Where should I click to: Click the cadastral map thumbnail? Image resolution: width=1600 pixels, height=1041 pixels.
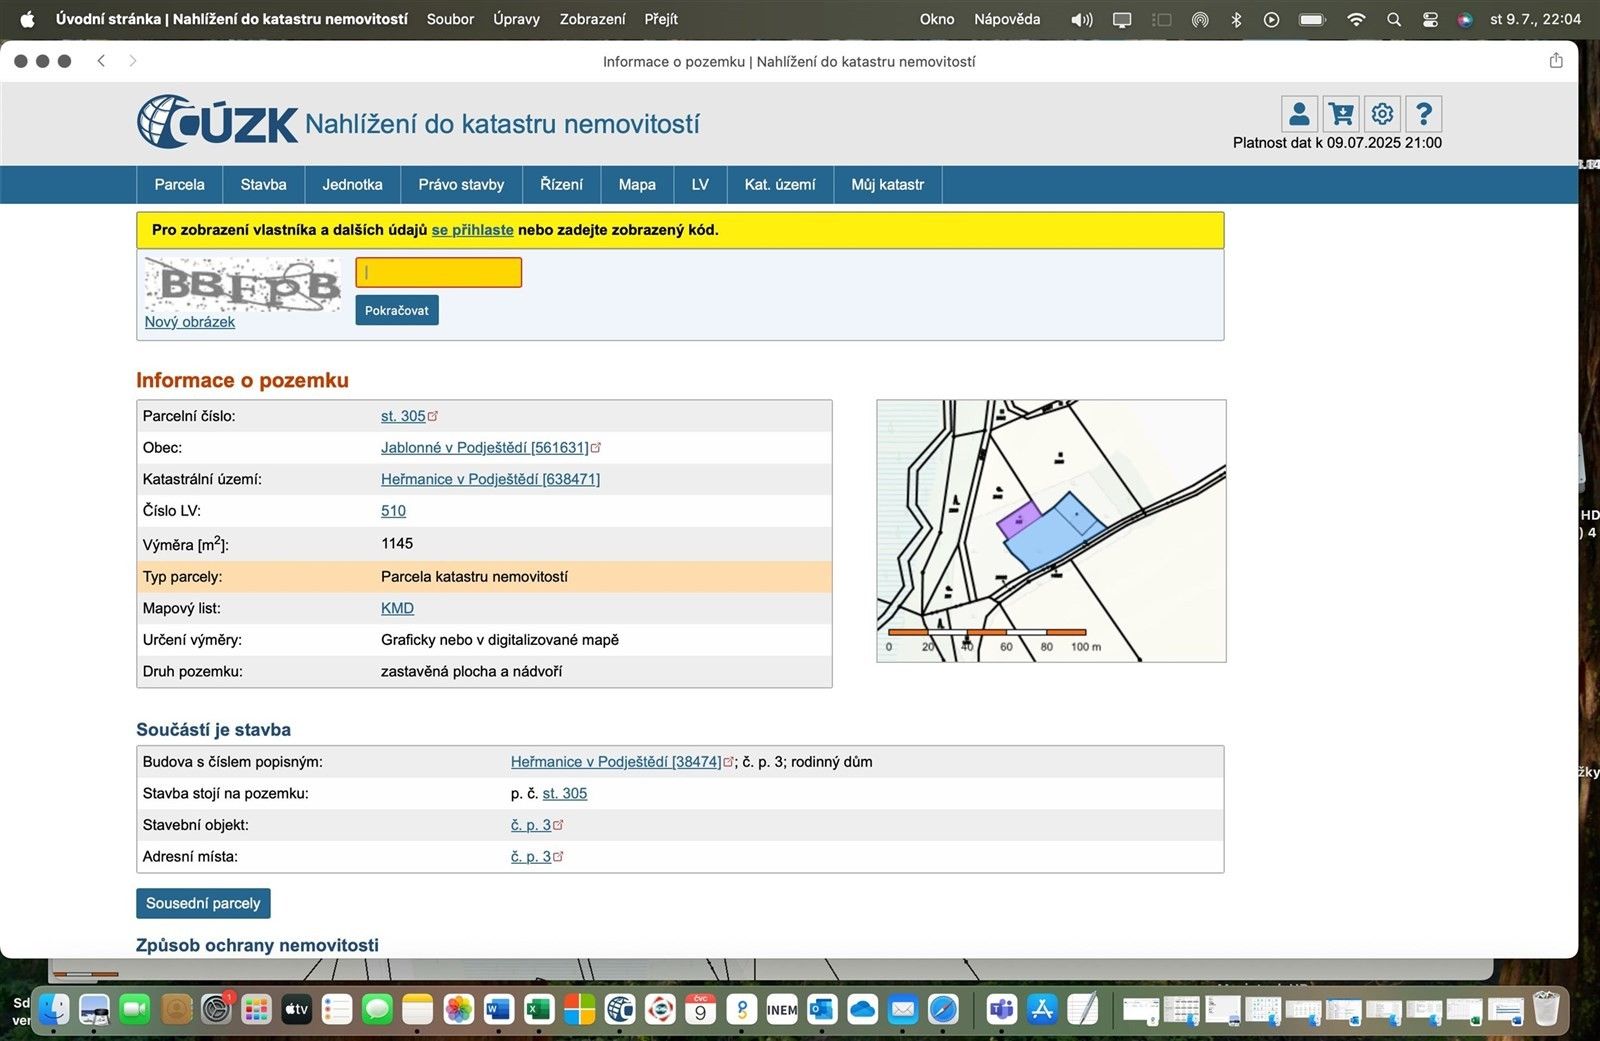click(x=1051, y=531)
